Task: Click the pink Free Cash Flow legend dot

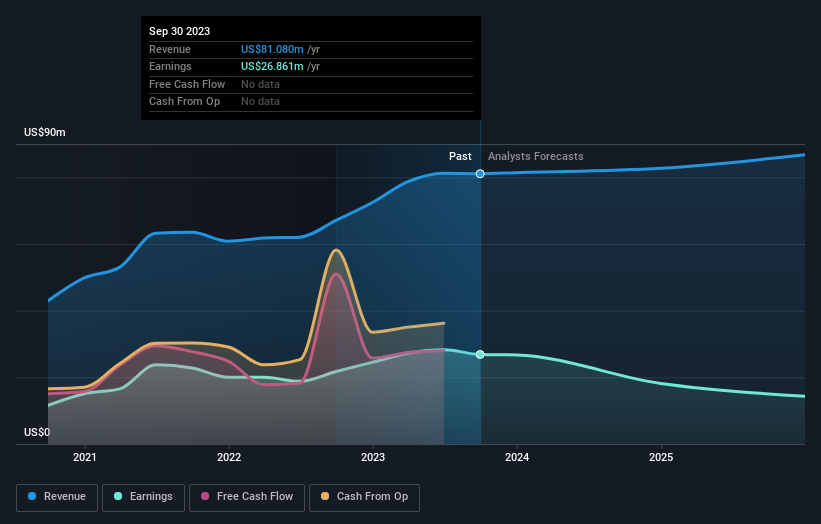Action: coord(205,496)
